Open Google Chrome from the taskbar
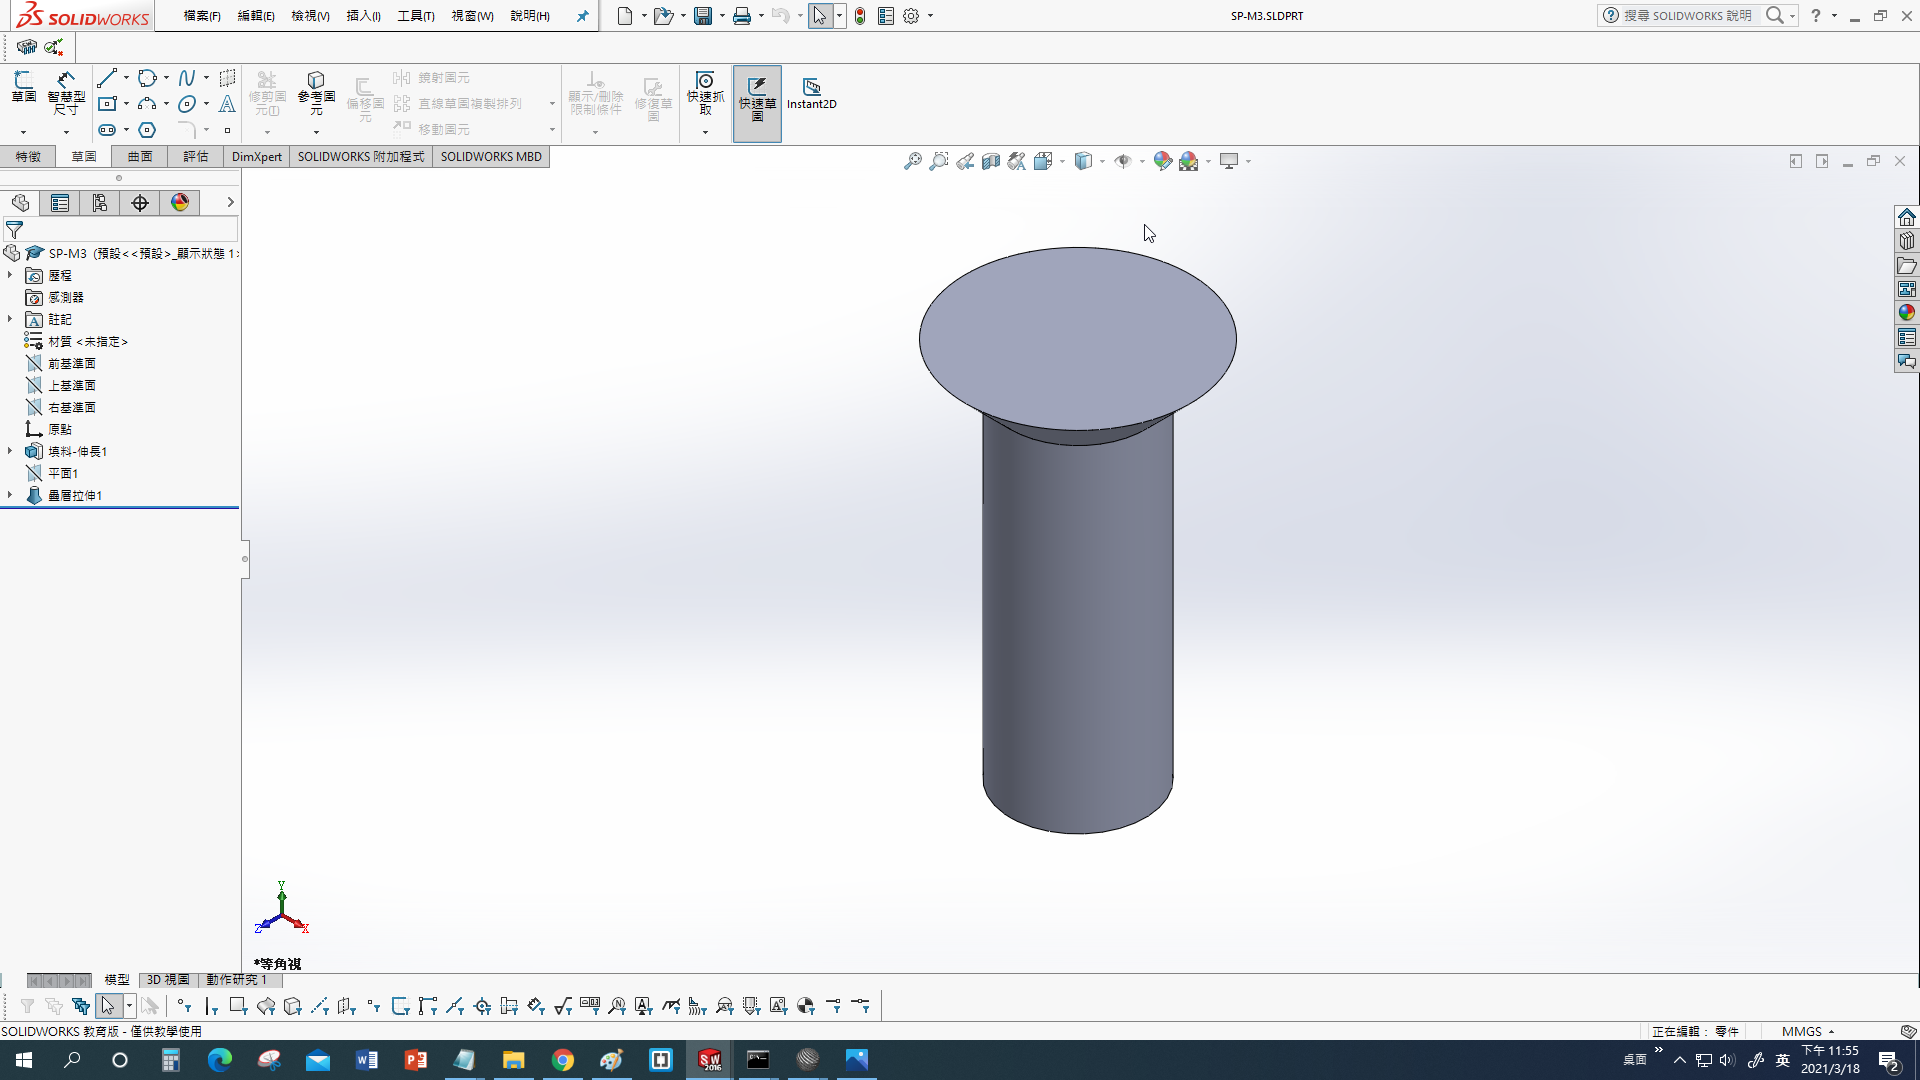The width and height of the screenshot is (1920, 1080). [563, 1060]
